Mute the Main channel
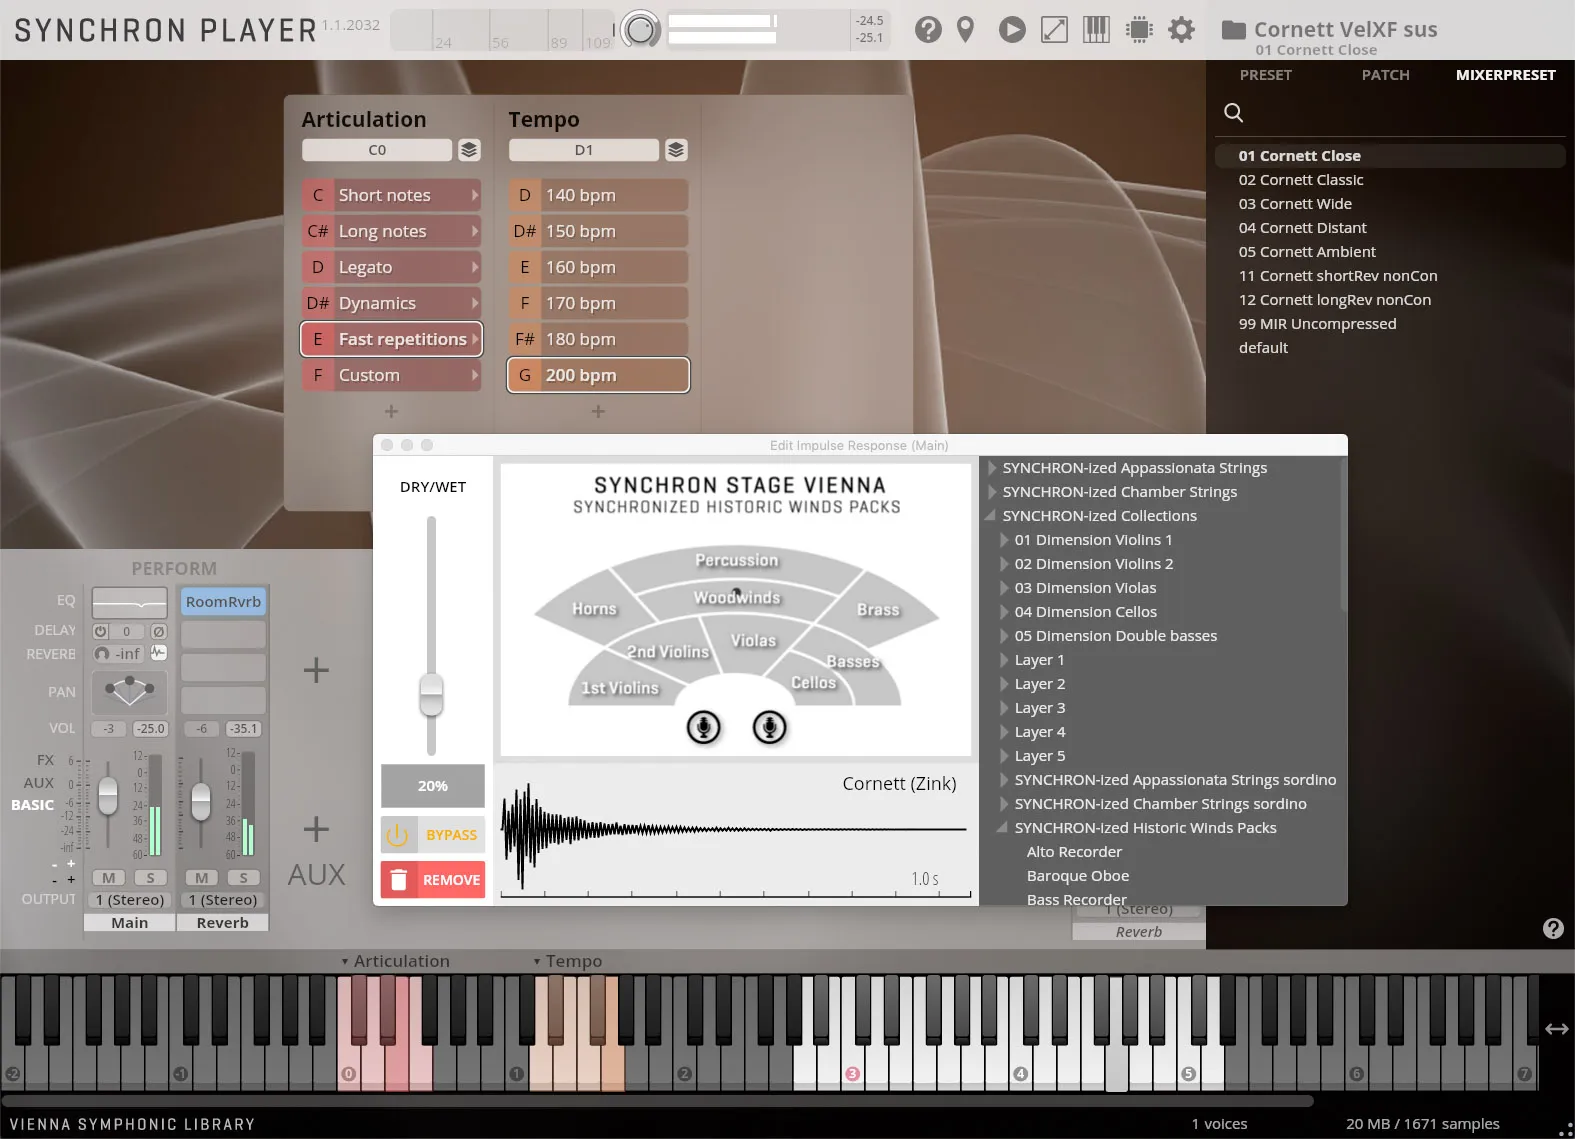1575x1139 pixels. coord(108,878)
